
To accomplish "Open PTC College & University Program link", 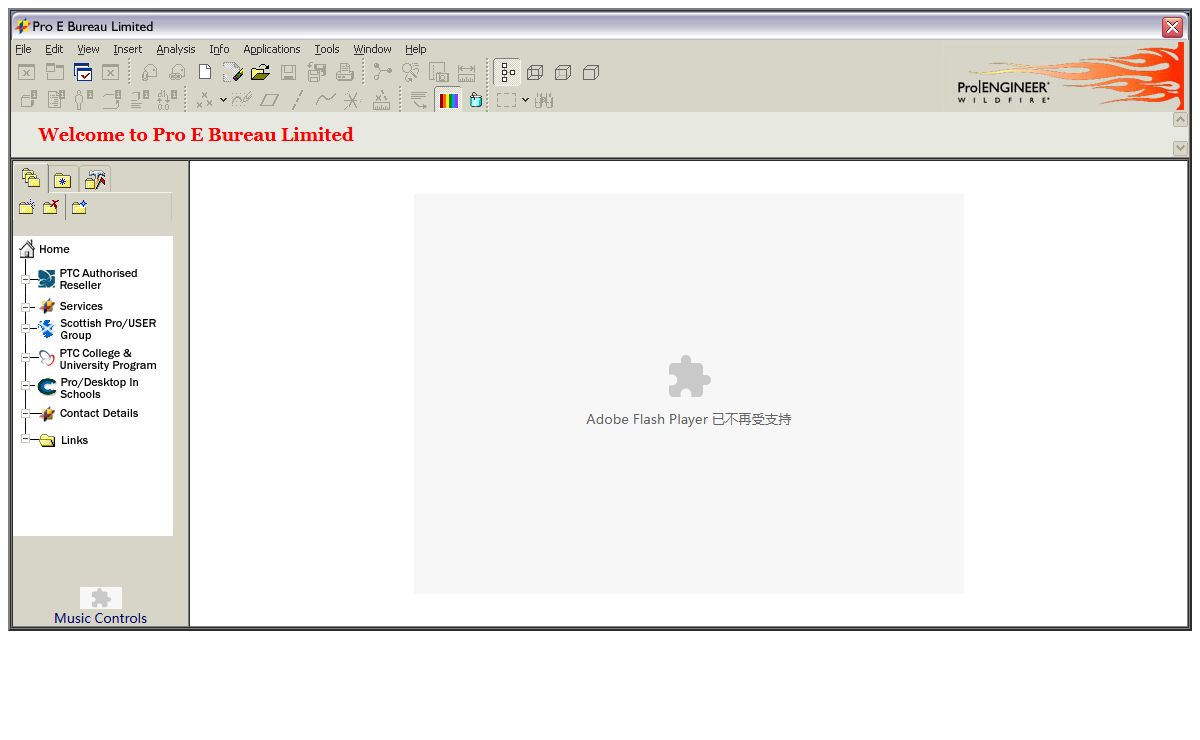I will [x=108, y=359].
